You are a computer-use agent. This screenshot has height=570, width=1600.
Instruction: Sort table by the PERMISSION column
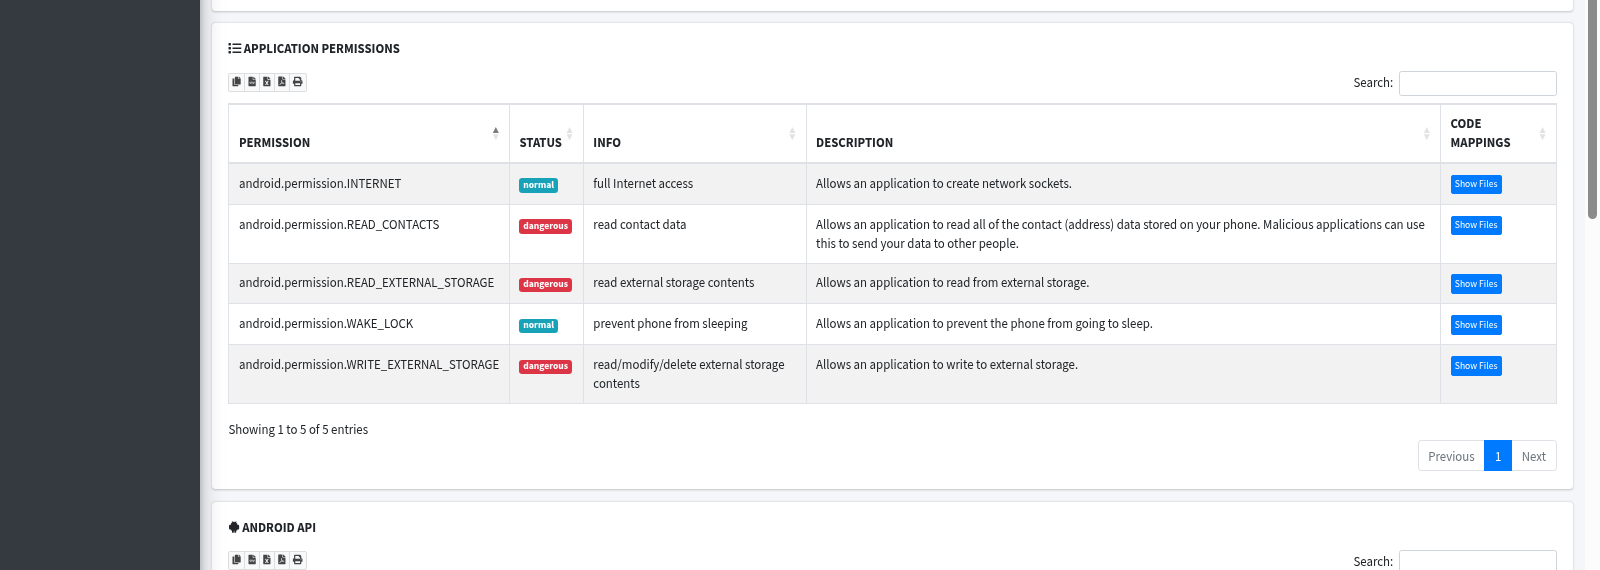pos(369,134)
